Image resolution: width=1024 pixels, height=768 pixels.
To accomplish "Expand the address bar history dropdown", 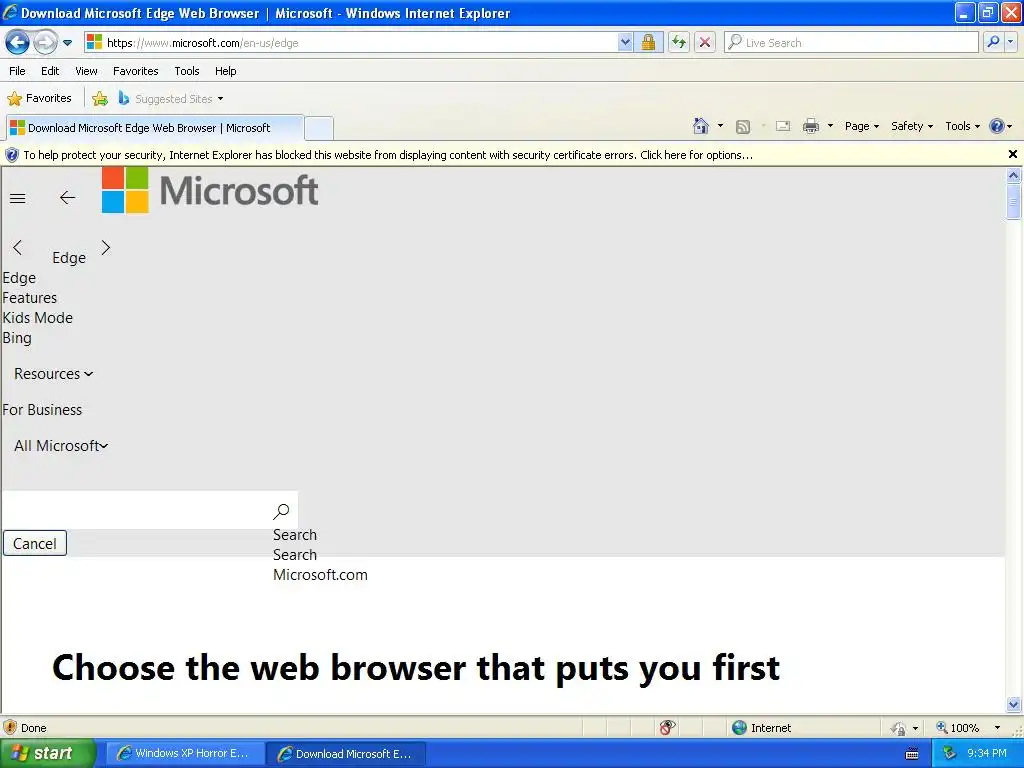I will (x=625, y=42).
